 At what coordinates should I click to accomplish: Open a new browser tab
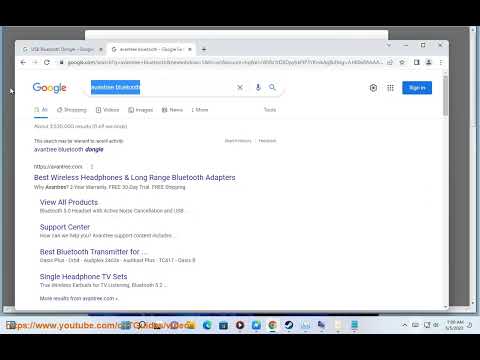tap(204, 49)
